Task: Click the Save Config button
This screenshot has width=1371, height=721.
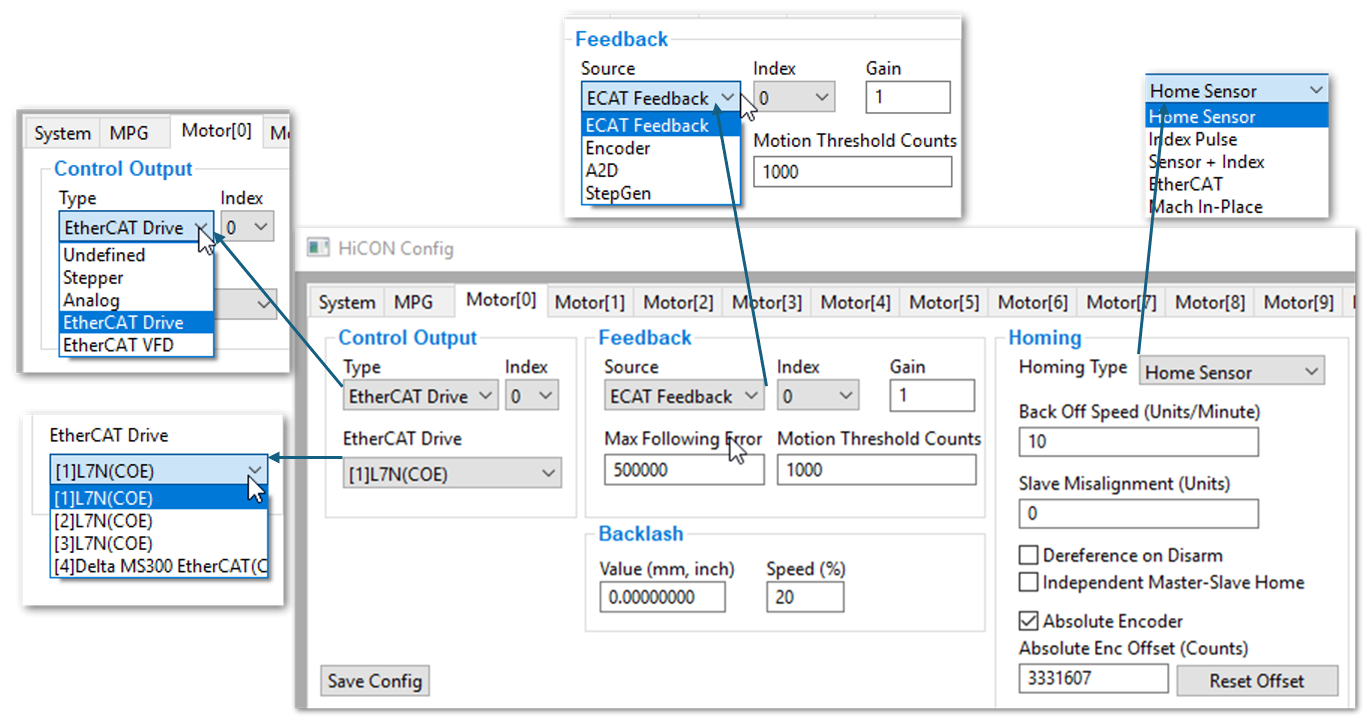Action: (x=375, y=681)
